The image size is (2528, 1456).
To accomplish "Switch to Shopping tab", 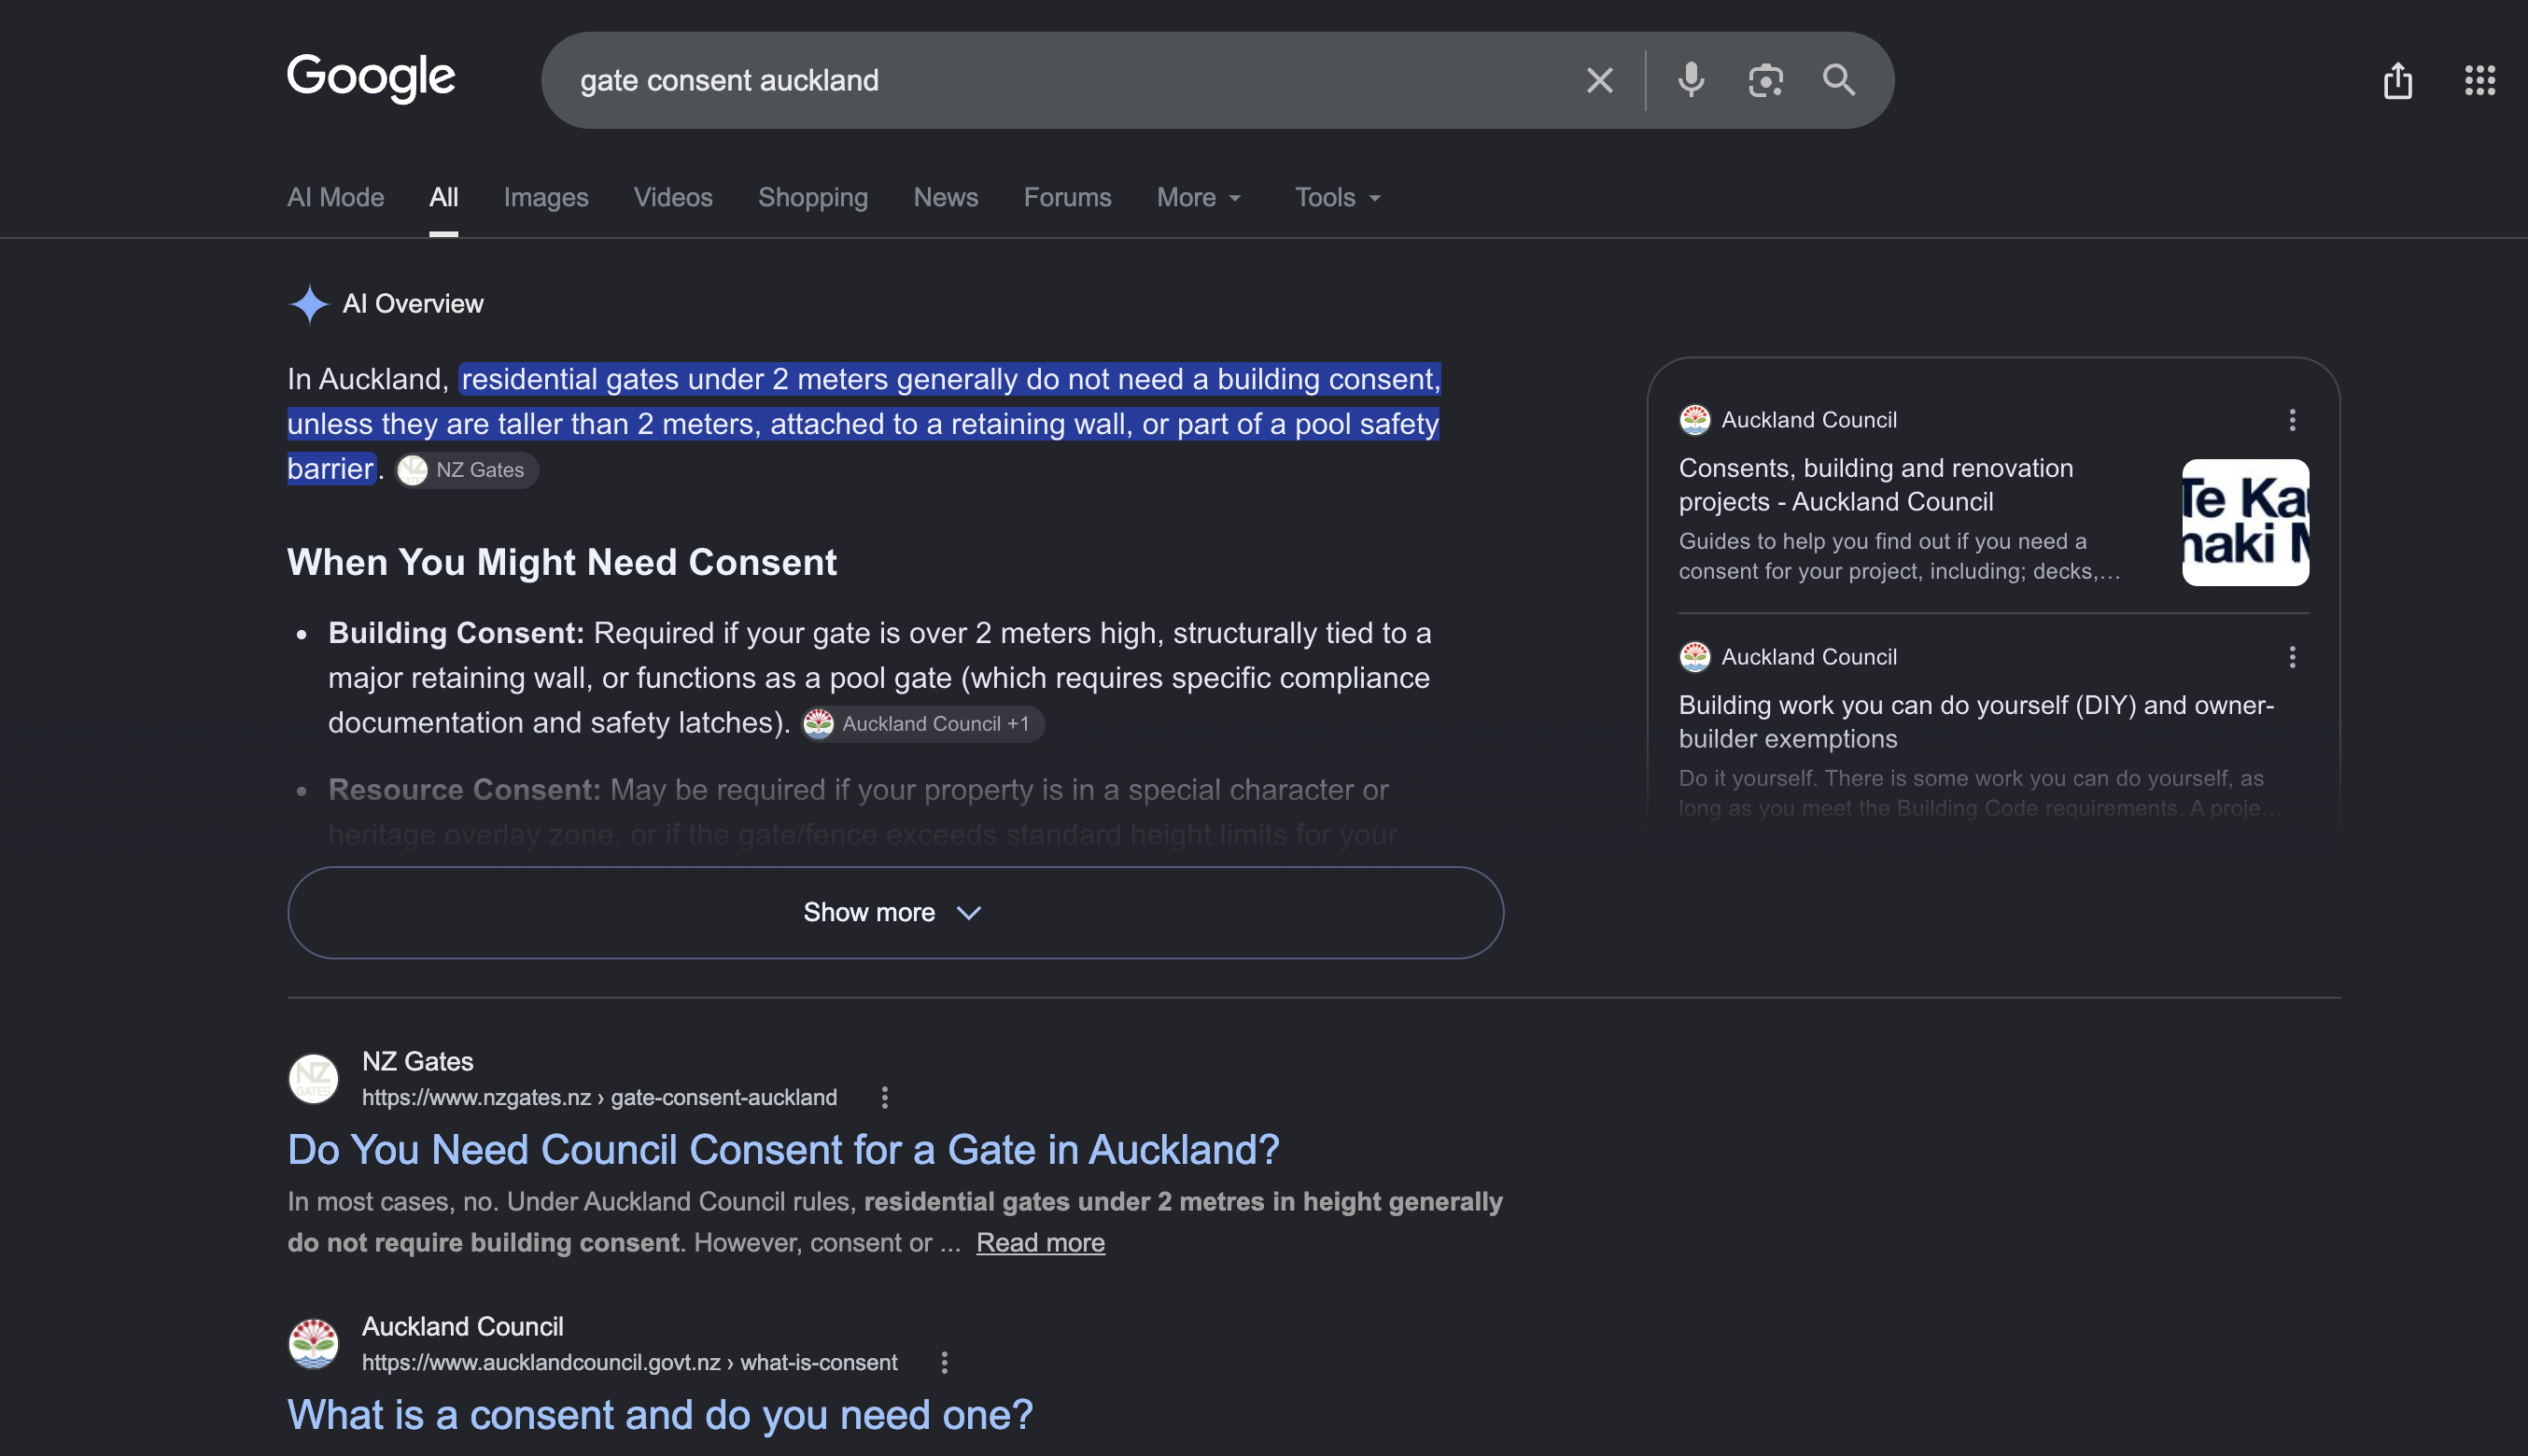I will [x=813, y=198].
